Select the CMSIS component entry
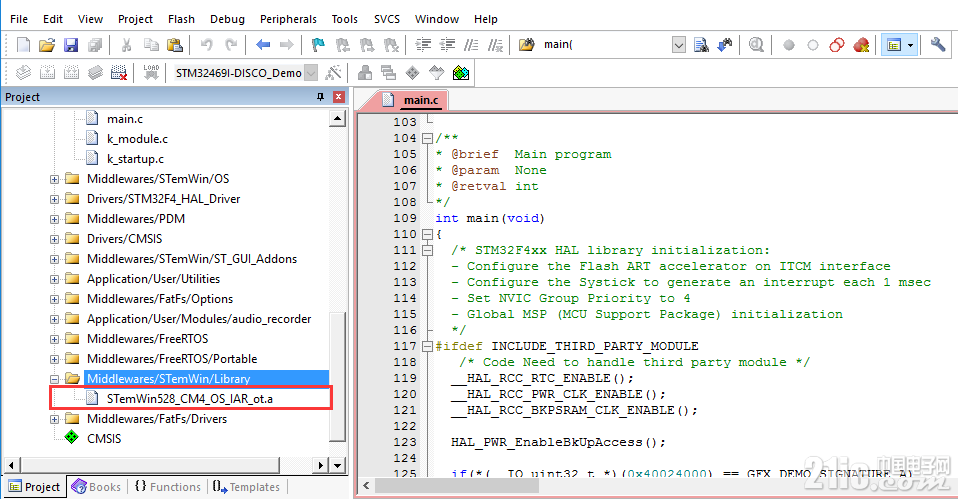 tap(104, 439)
